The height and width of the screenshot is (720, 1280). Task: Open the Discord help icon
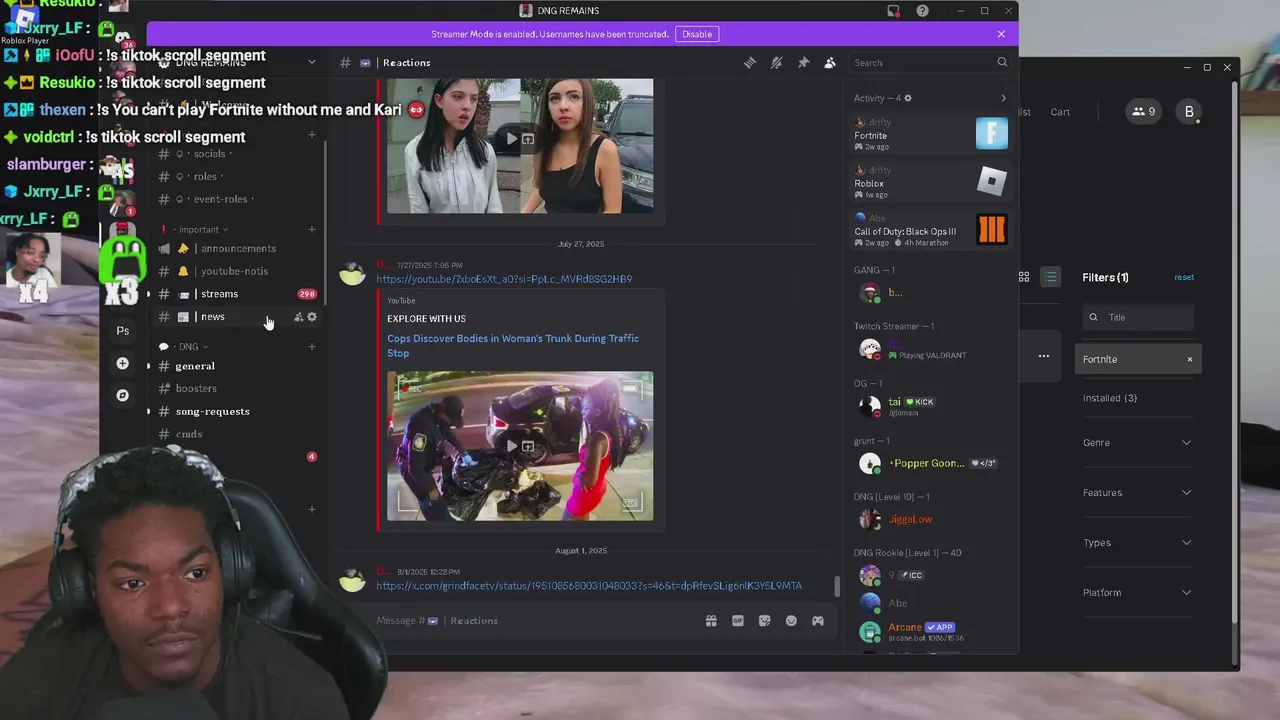tap(923, 11)
